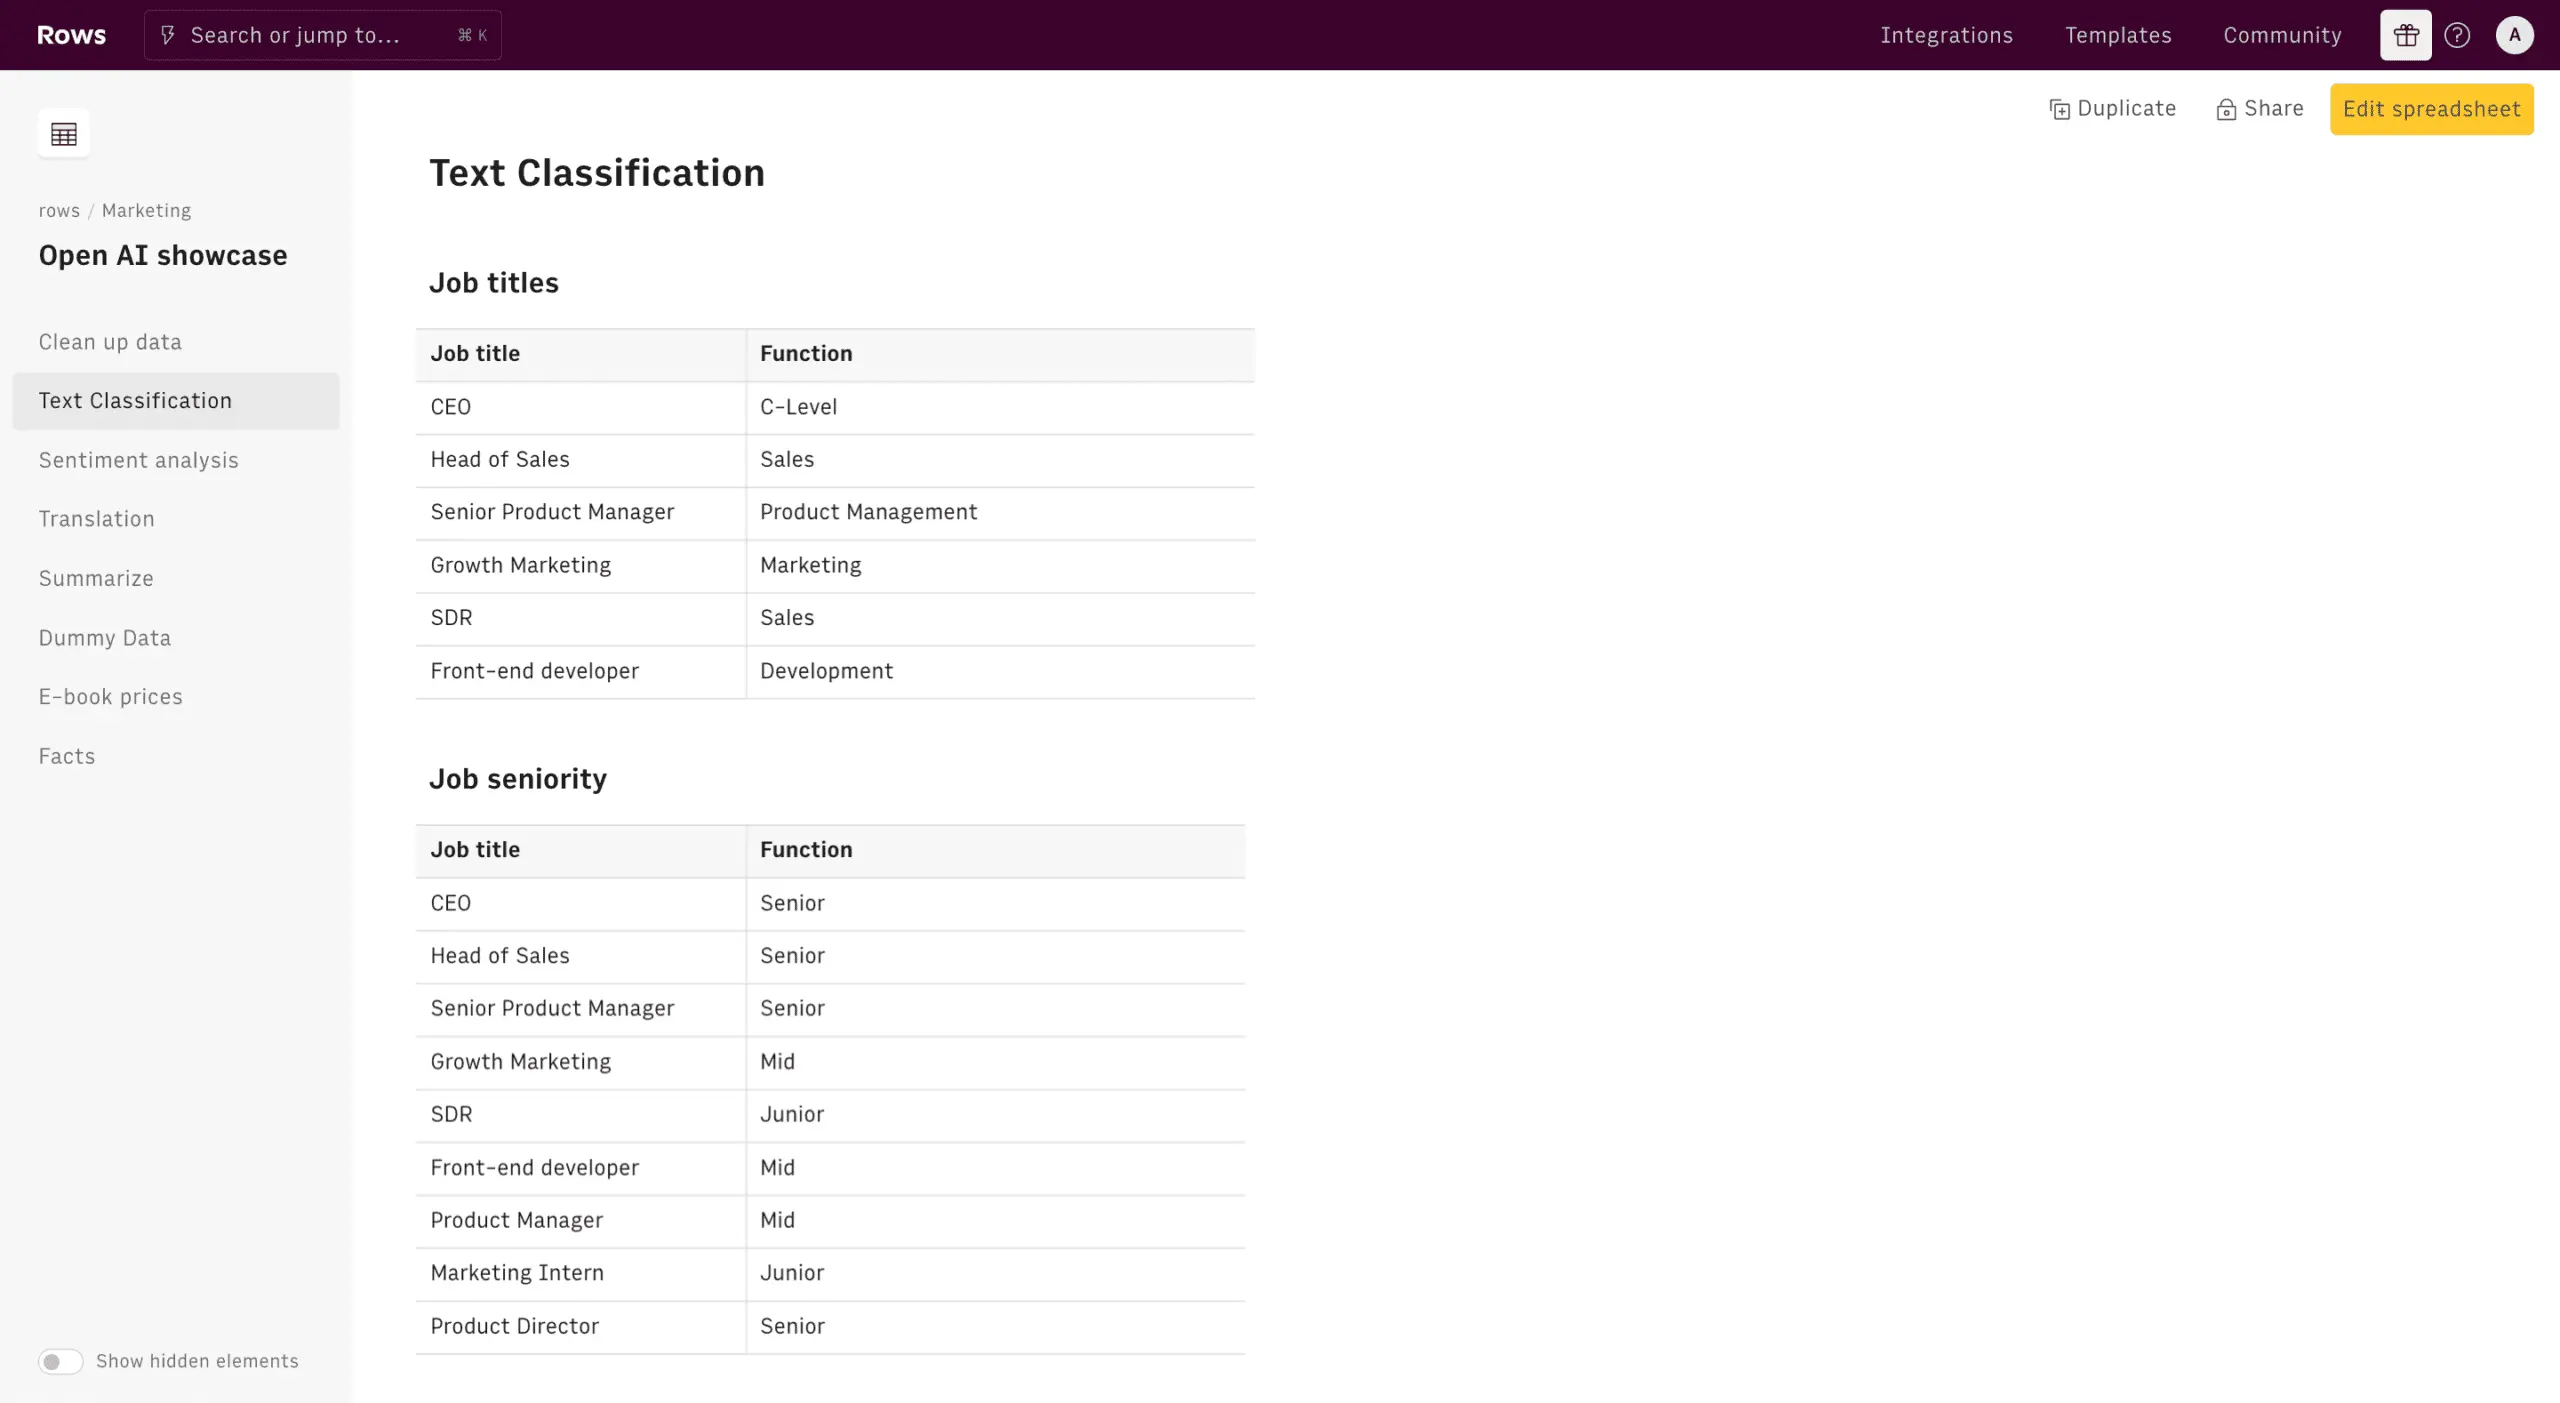Select CEO cell in Job titles table

(581, 407)
